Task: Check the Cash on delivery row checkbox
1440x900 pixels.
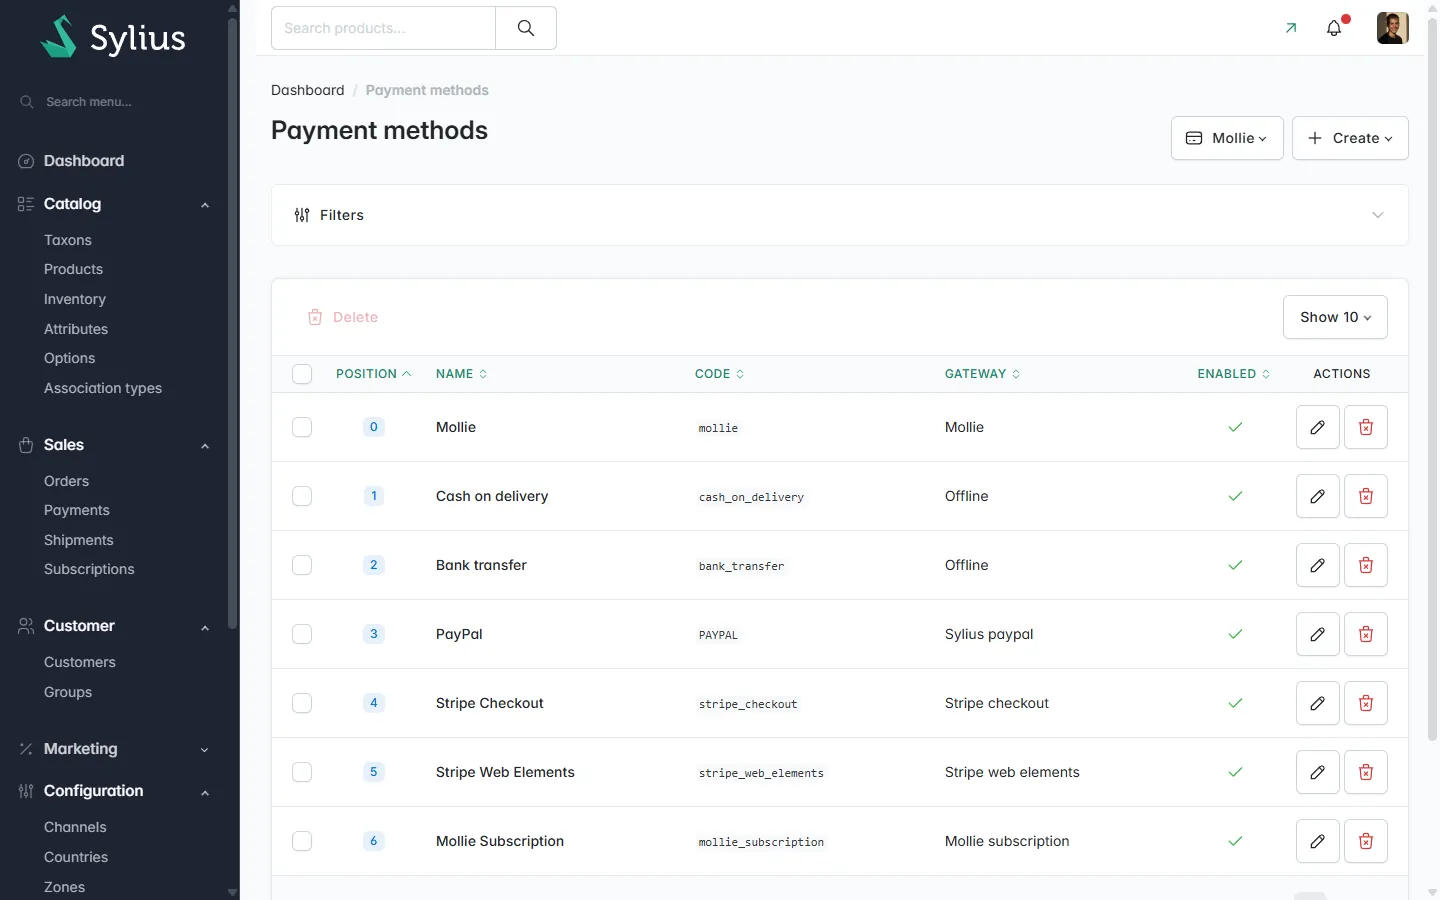Action: click(x=302, y=496)
